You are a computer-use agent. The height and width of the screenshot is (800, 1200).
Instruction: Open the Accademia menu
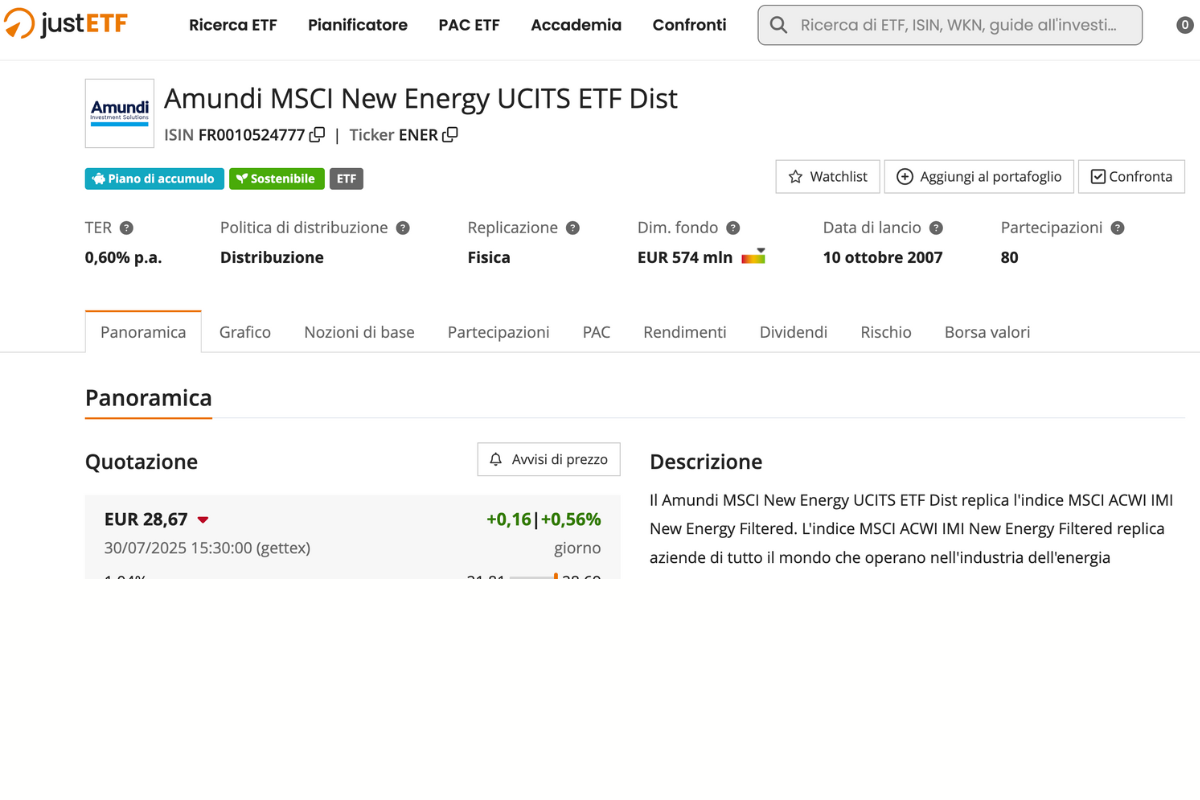(x=576, y=25)
